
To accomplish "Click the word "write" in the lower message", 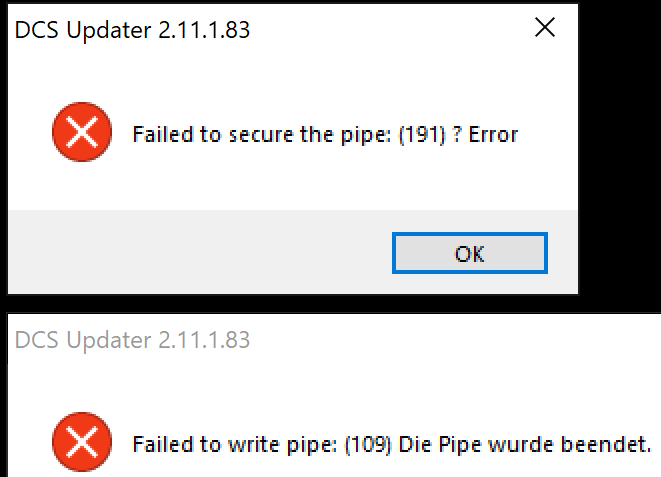I will (x=254, y=445).
